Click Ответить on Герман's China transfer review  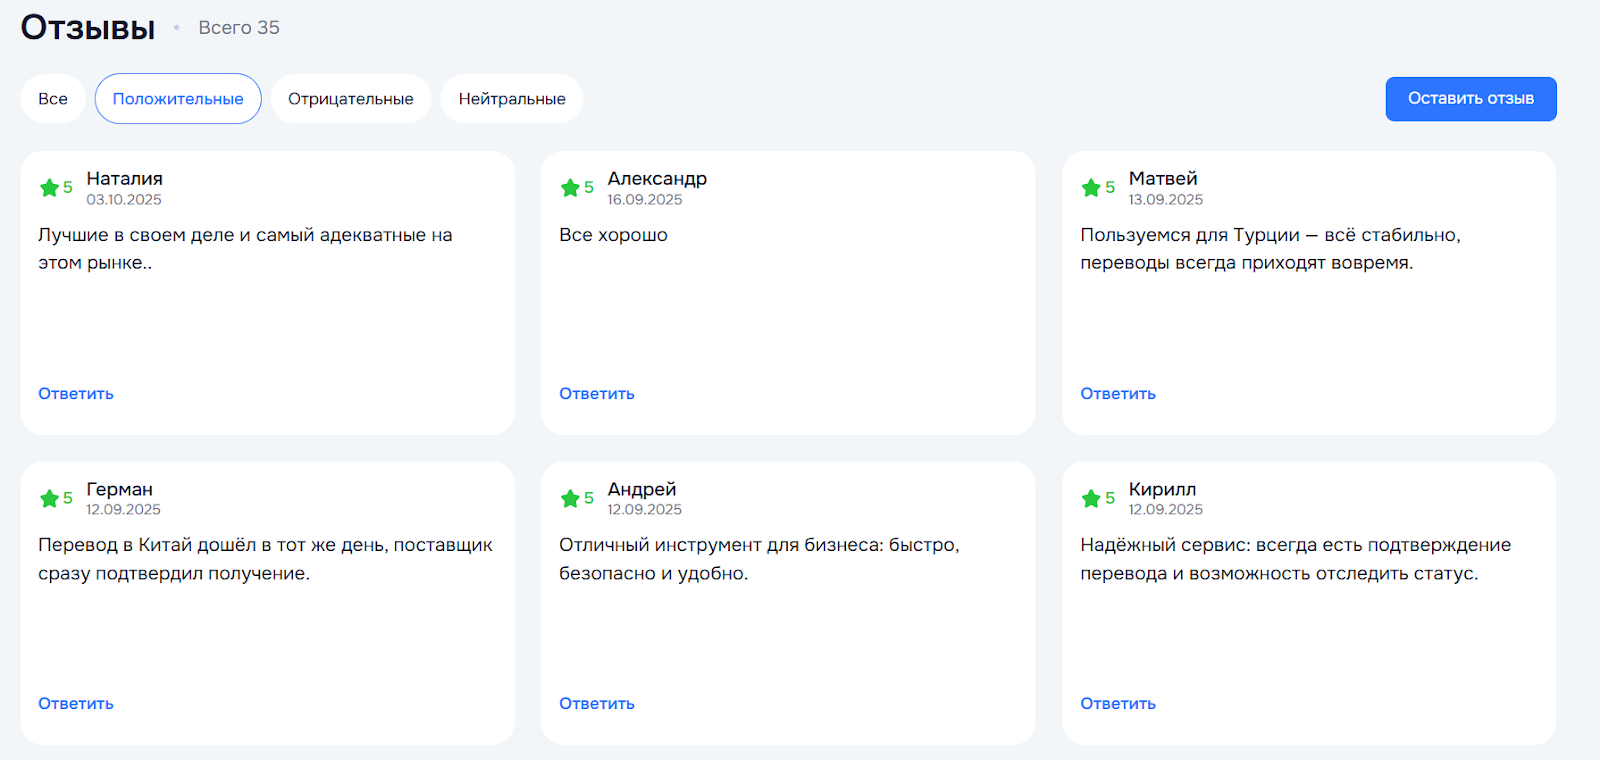pyautogui.click(x=76, y=704)
